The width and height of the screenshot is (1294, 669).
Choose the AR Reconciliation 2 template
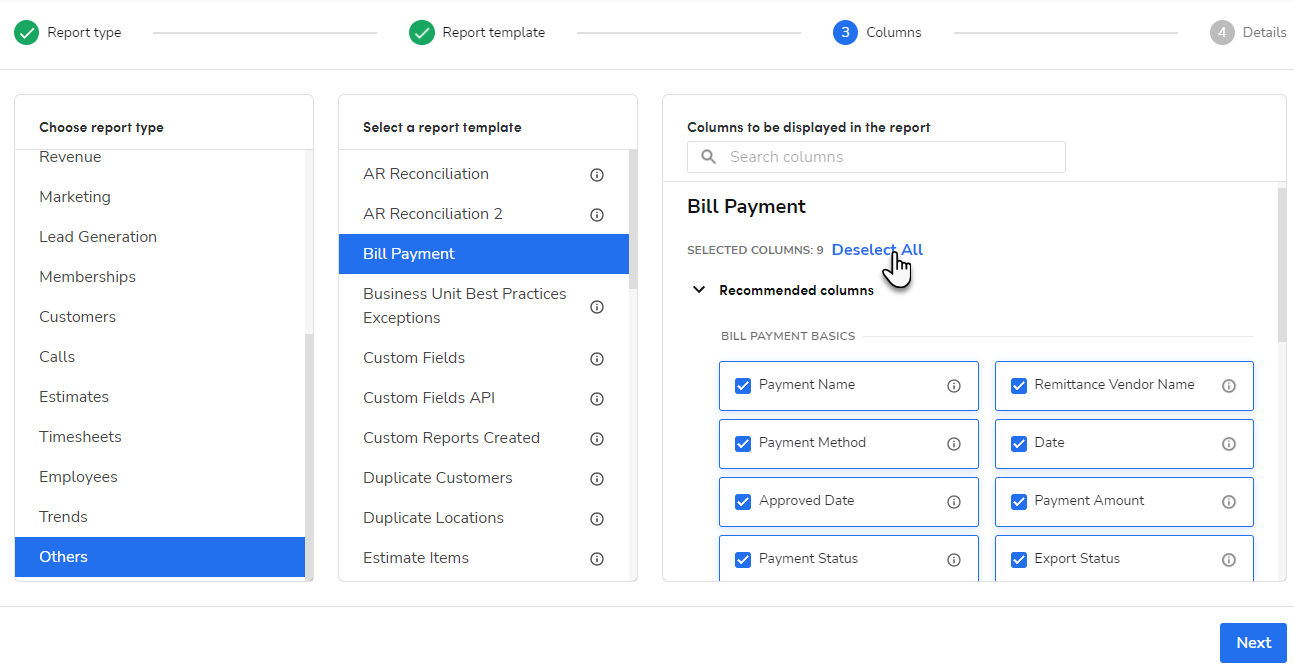tap(484, 214)
